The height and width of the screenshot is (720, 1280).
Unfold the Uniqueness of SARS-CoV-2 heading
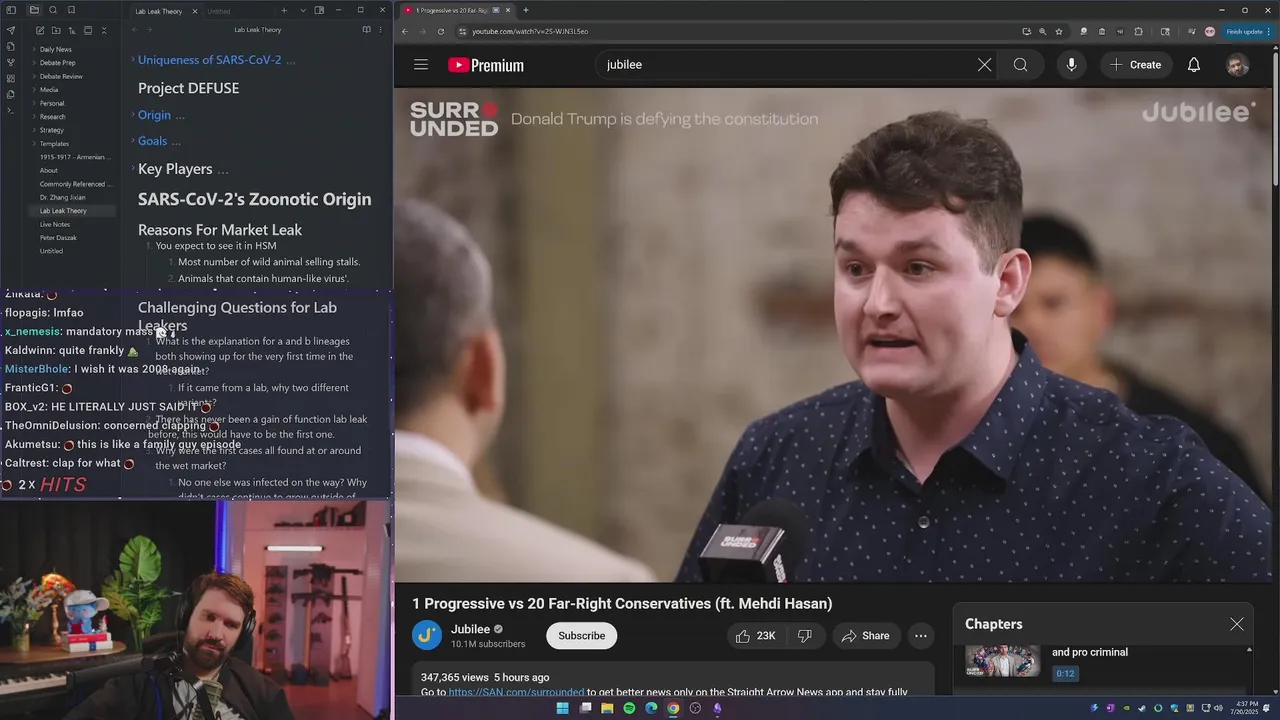[133, 60]
